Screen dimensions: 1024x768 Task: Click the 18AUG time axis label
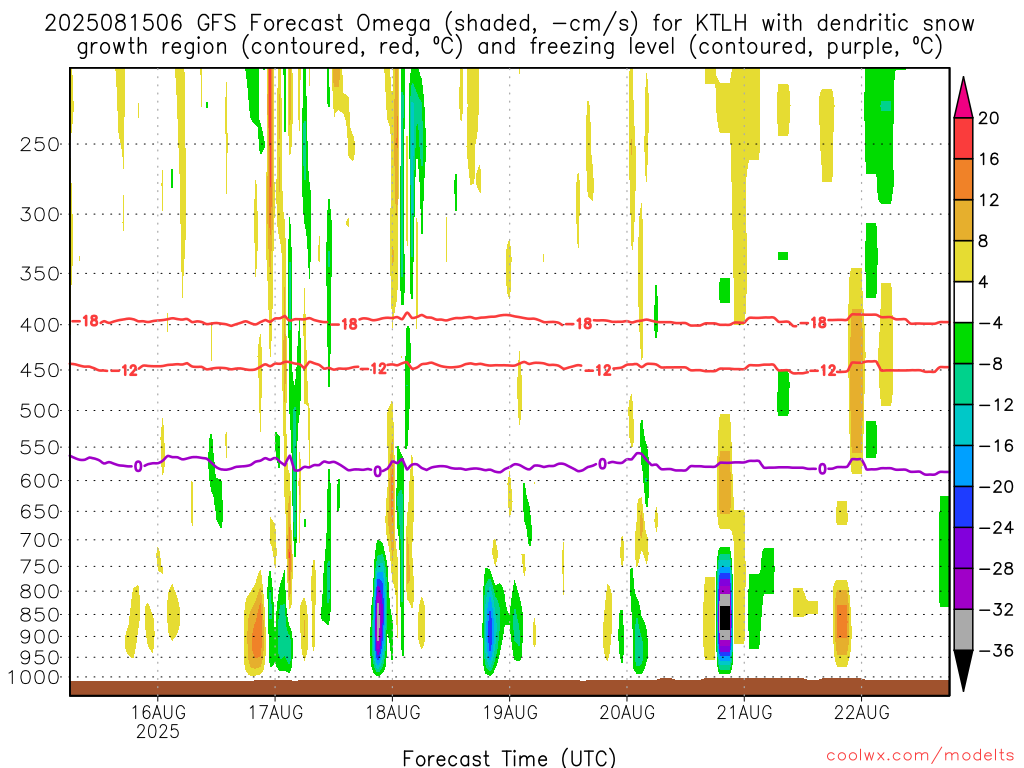(392, 712)
